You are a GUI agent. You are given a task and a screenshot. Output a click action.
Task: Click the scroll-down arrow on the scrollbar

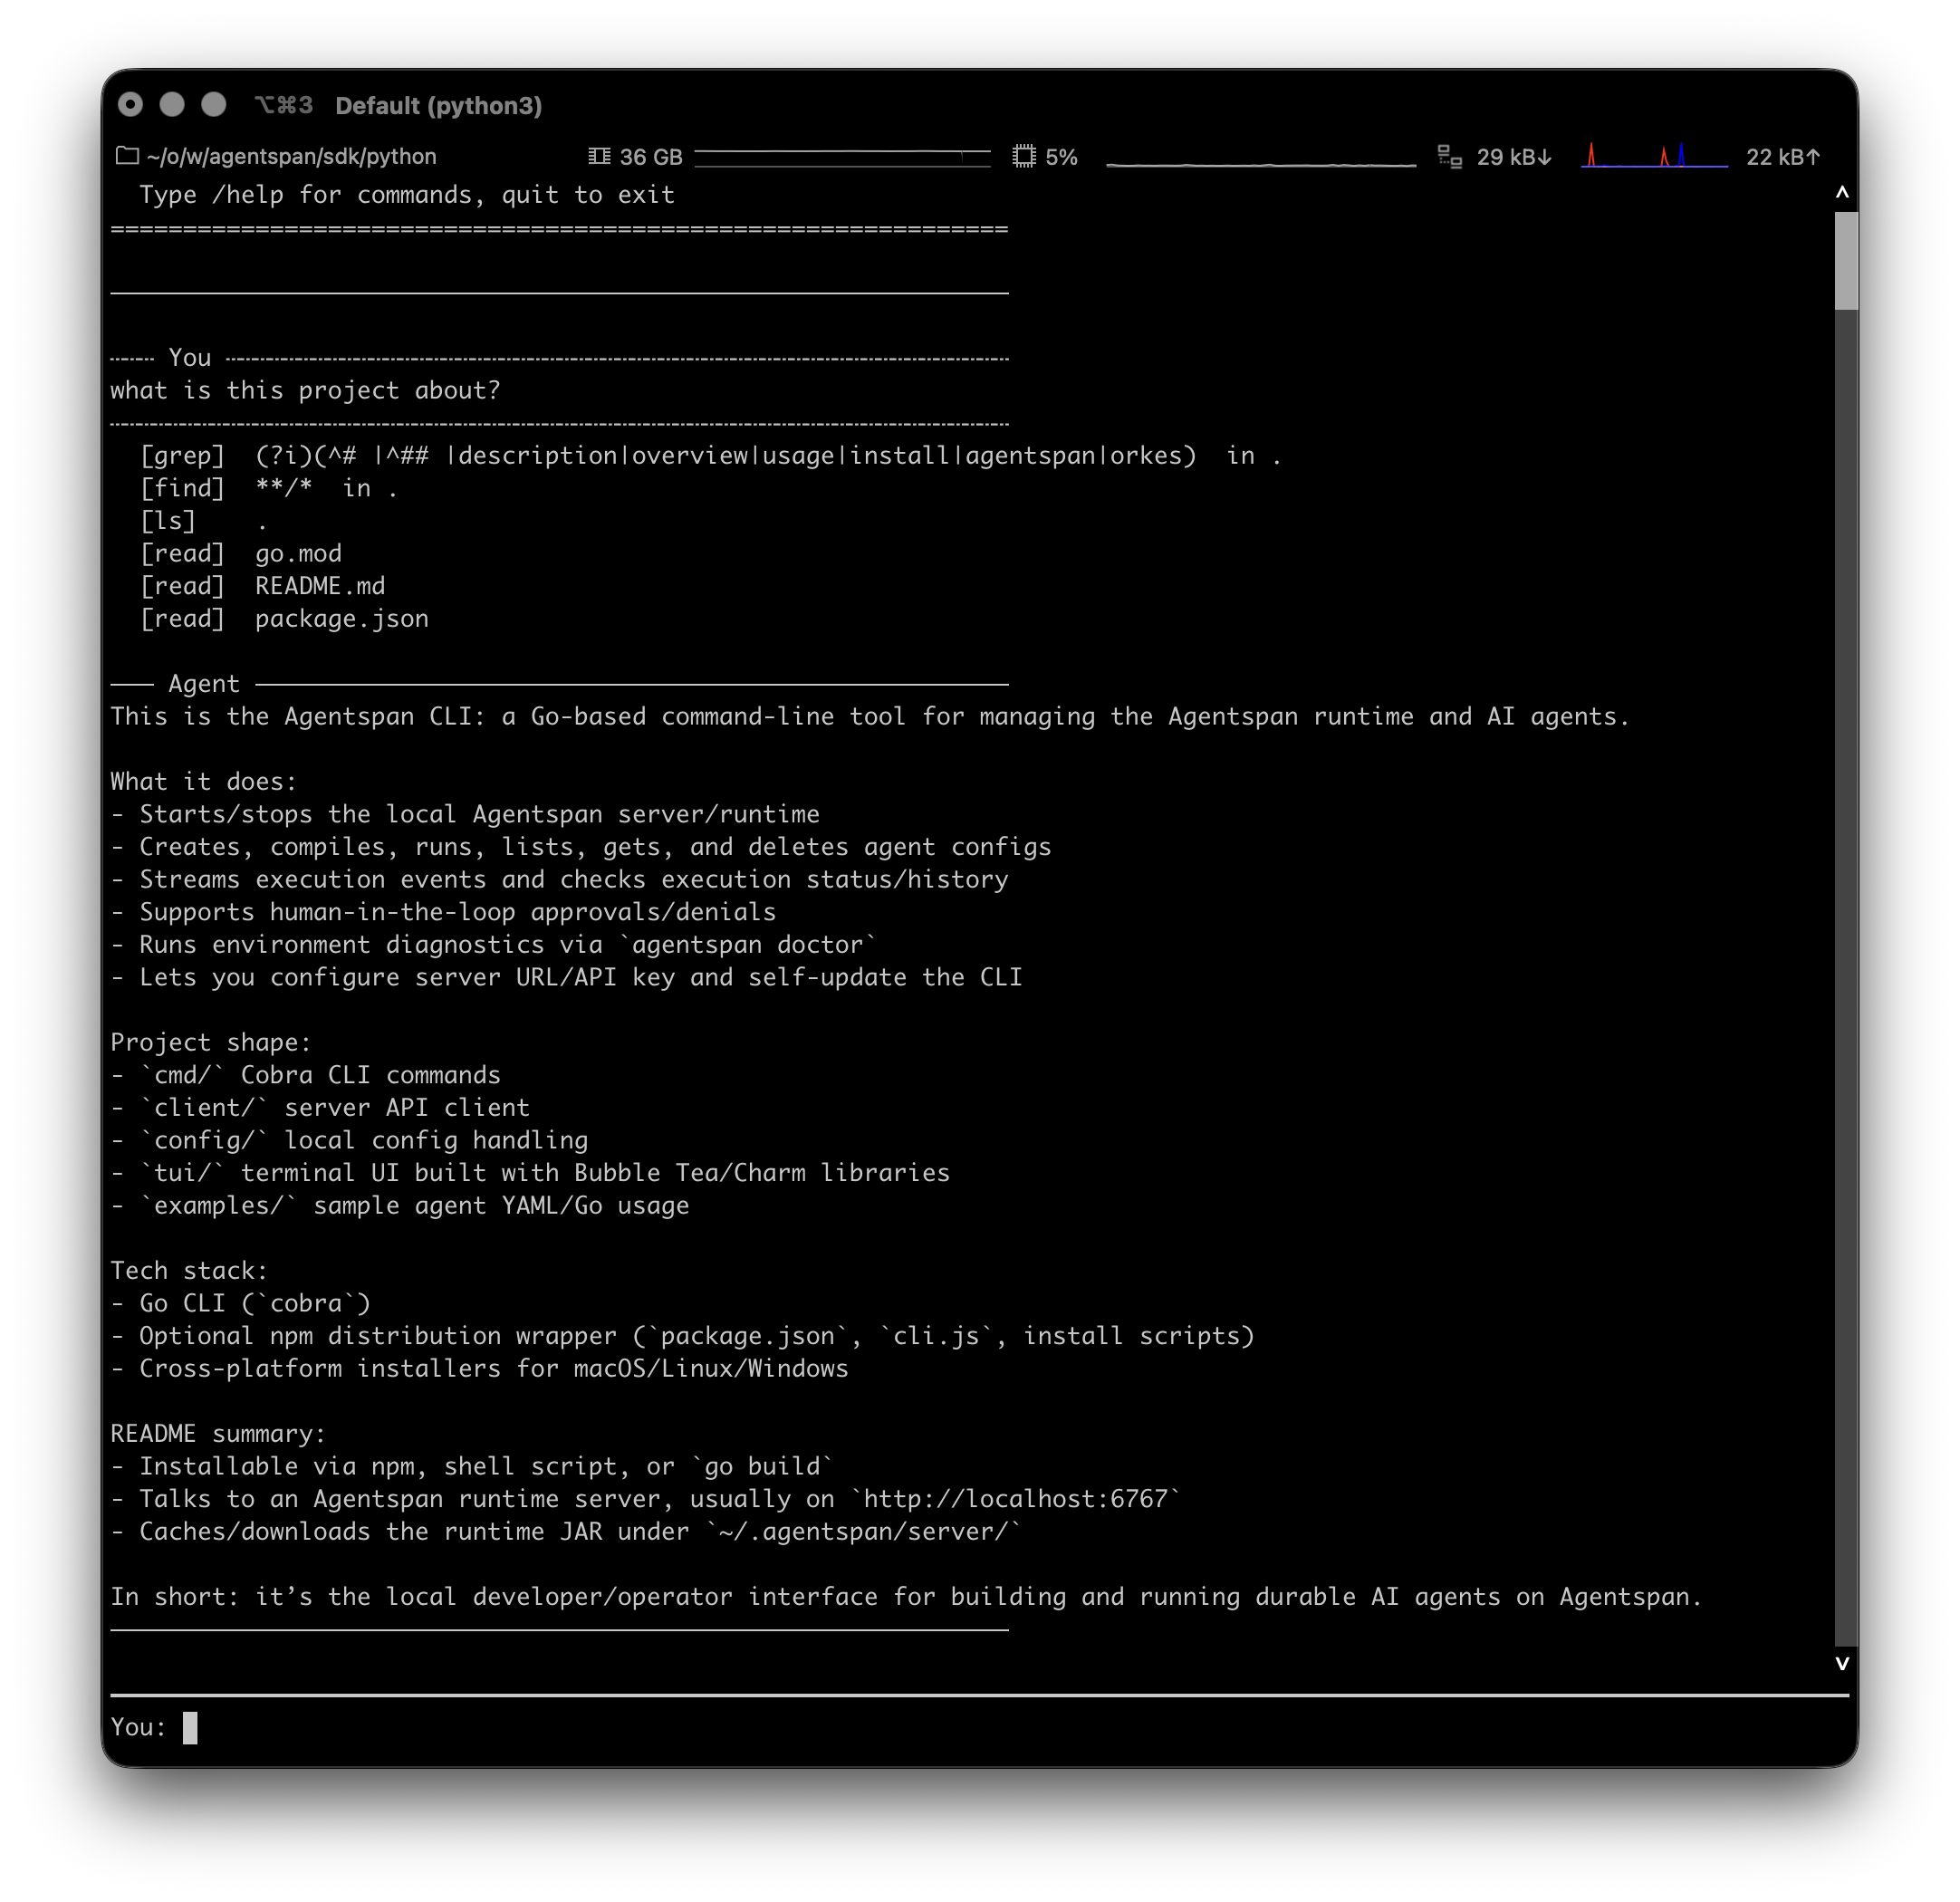point(1842,1663)
